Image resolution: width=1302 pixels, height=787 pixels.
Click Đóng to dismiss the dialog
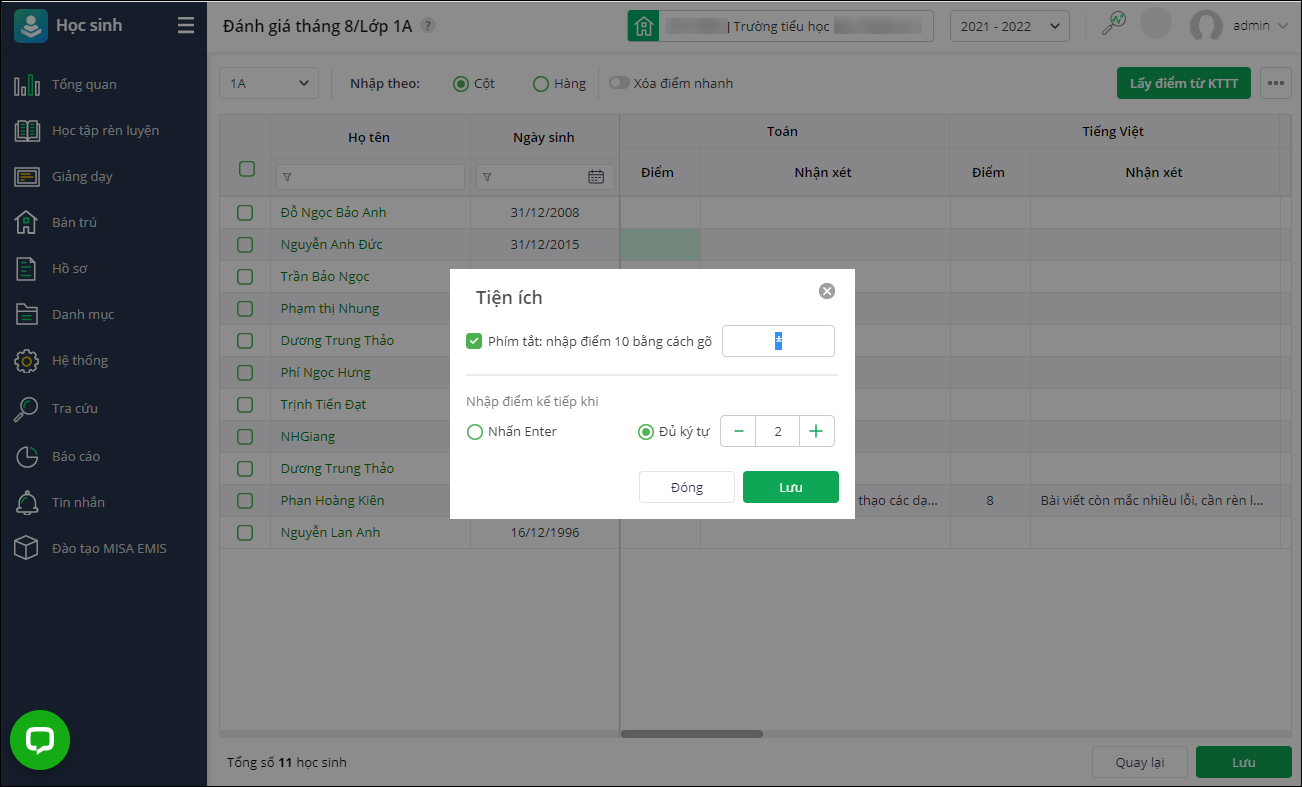(687, 487)
